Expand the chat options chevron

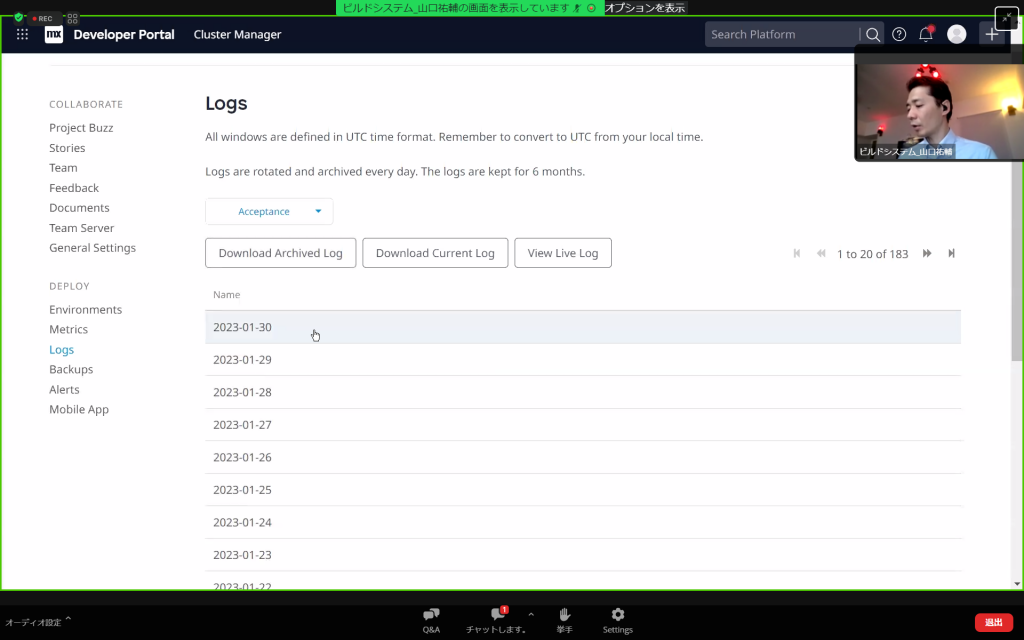tap(531, 614)
